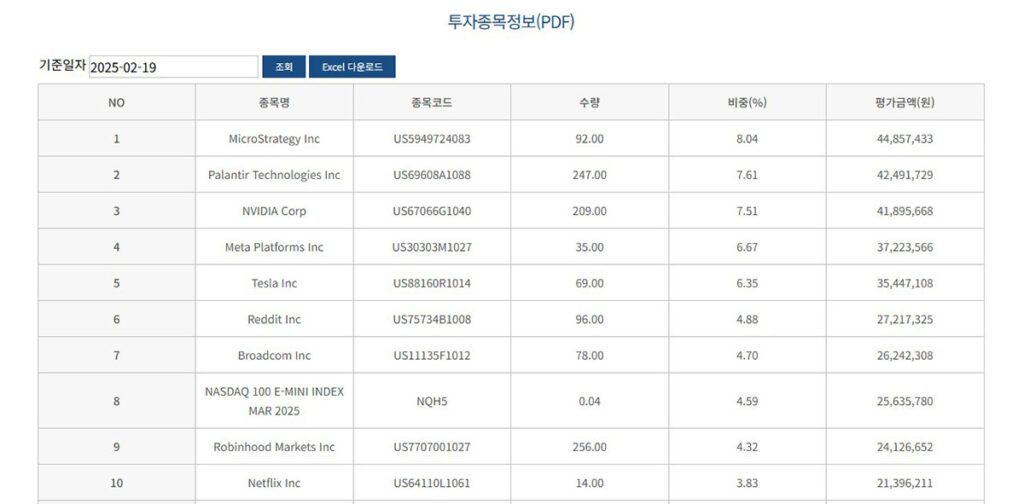Image resolution: width=1024 pixels, height=504 pixels.
Task: Click the NO column header
Action: (117, 102)
